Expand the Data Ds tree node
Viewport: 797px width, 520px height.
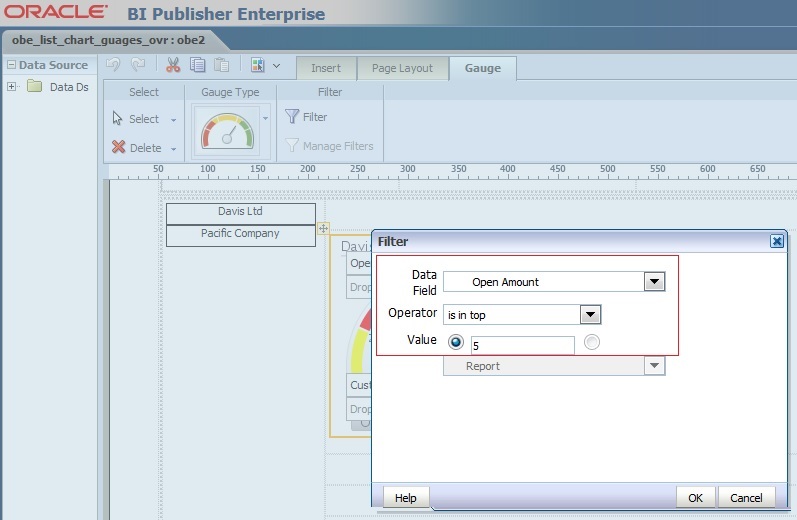click(x=11, y=86)
